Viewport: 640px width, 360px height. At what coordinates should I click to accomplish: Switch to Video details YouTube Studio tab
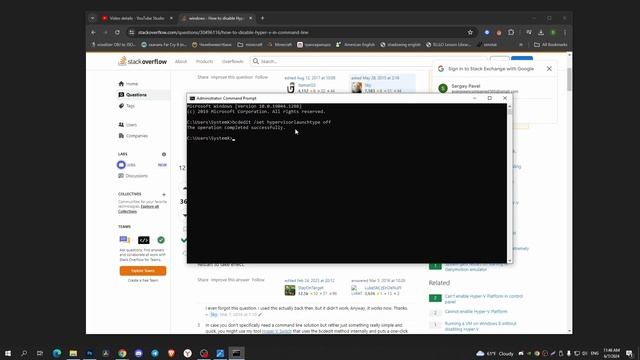pyautogui.click(x=136, y=18)
